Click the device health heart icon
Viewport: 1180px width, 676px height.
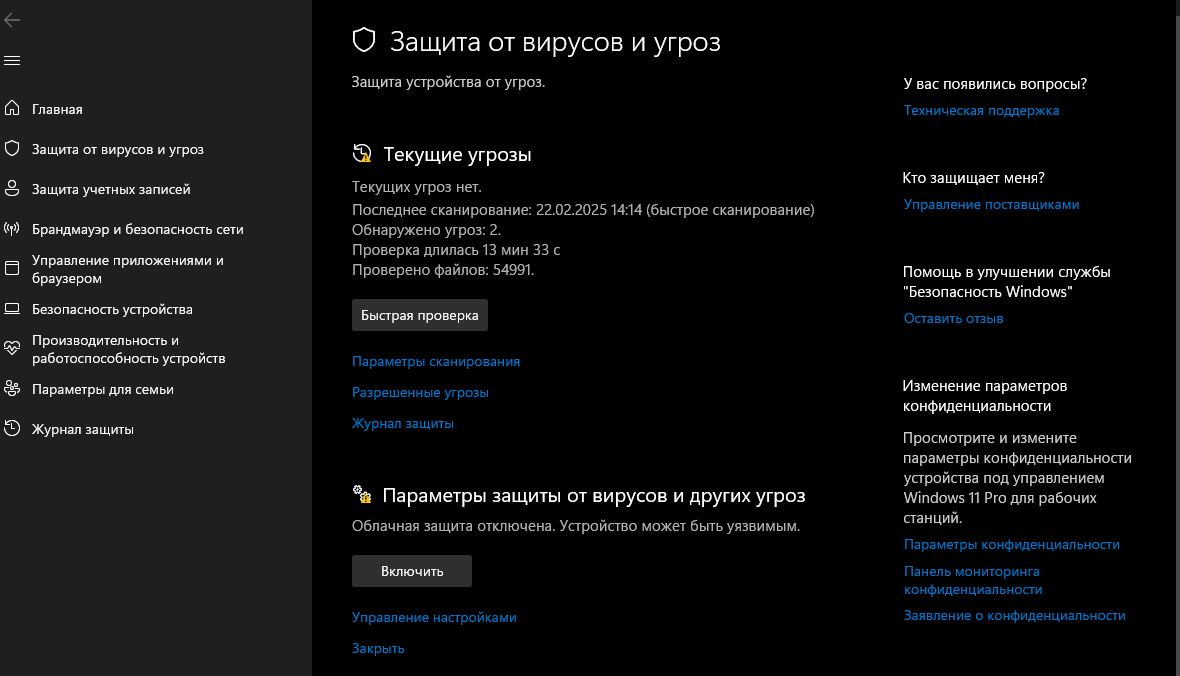12,349
